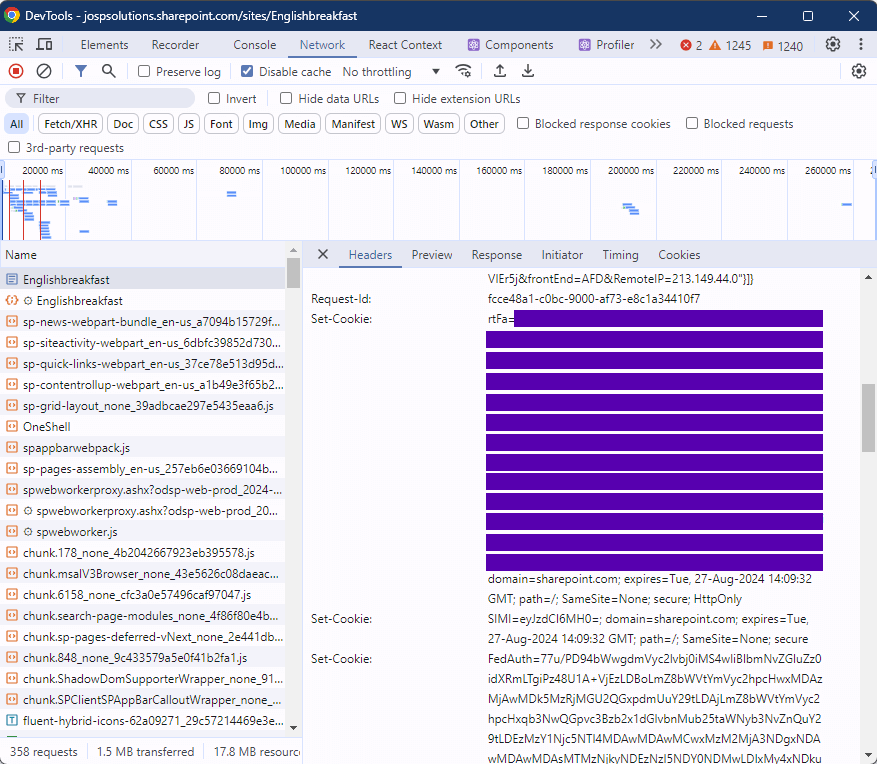Enable Blocked response cookies checkbox
Viewport: 877px width, 764px height.
[x=523, y=123]
